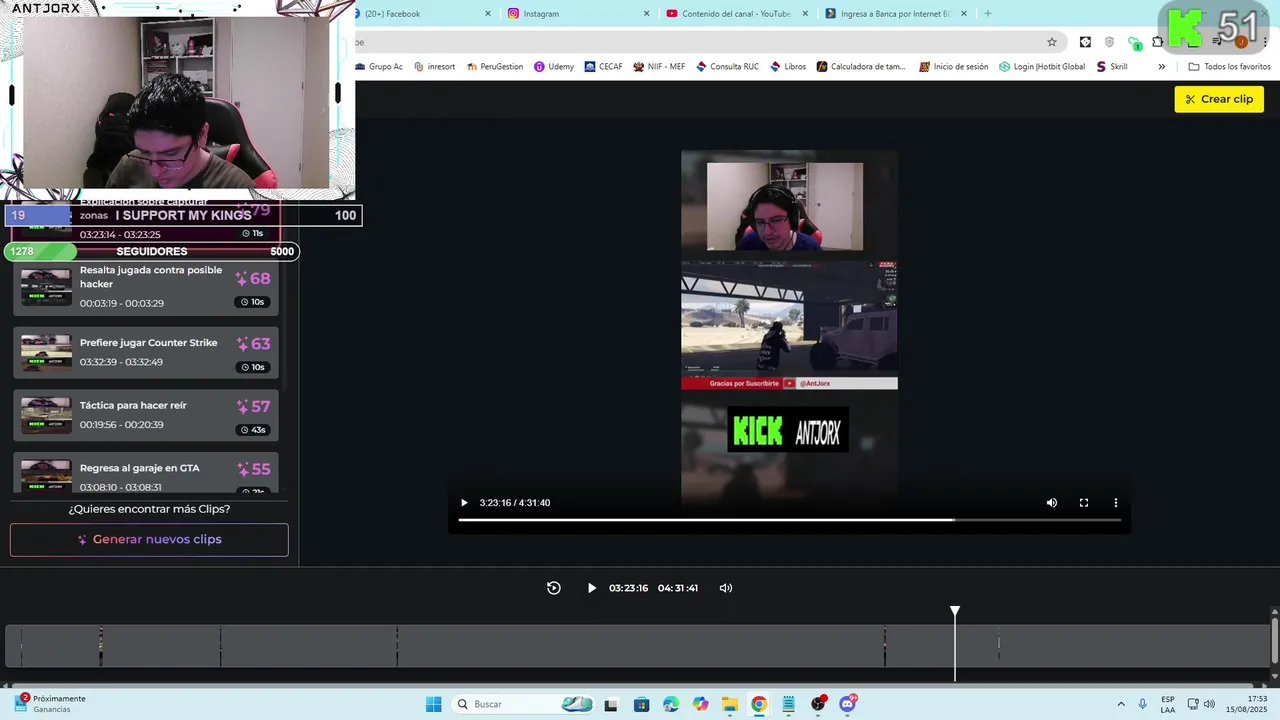Click Generar nuevos clips button
This screenshot has height=720, width=1280.
(149, 540)
